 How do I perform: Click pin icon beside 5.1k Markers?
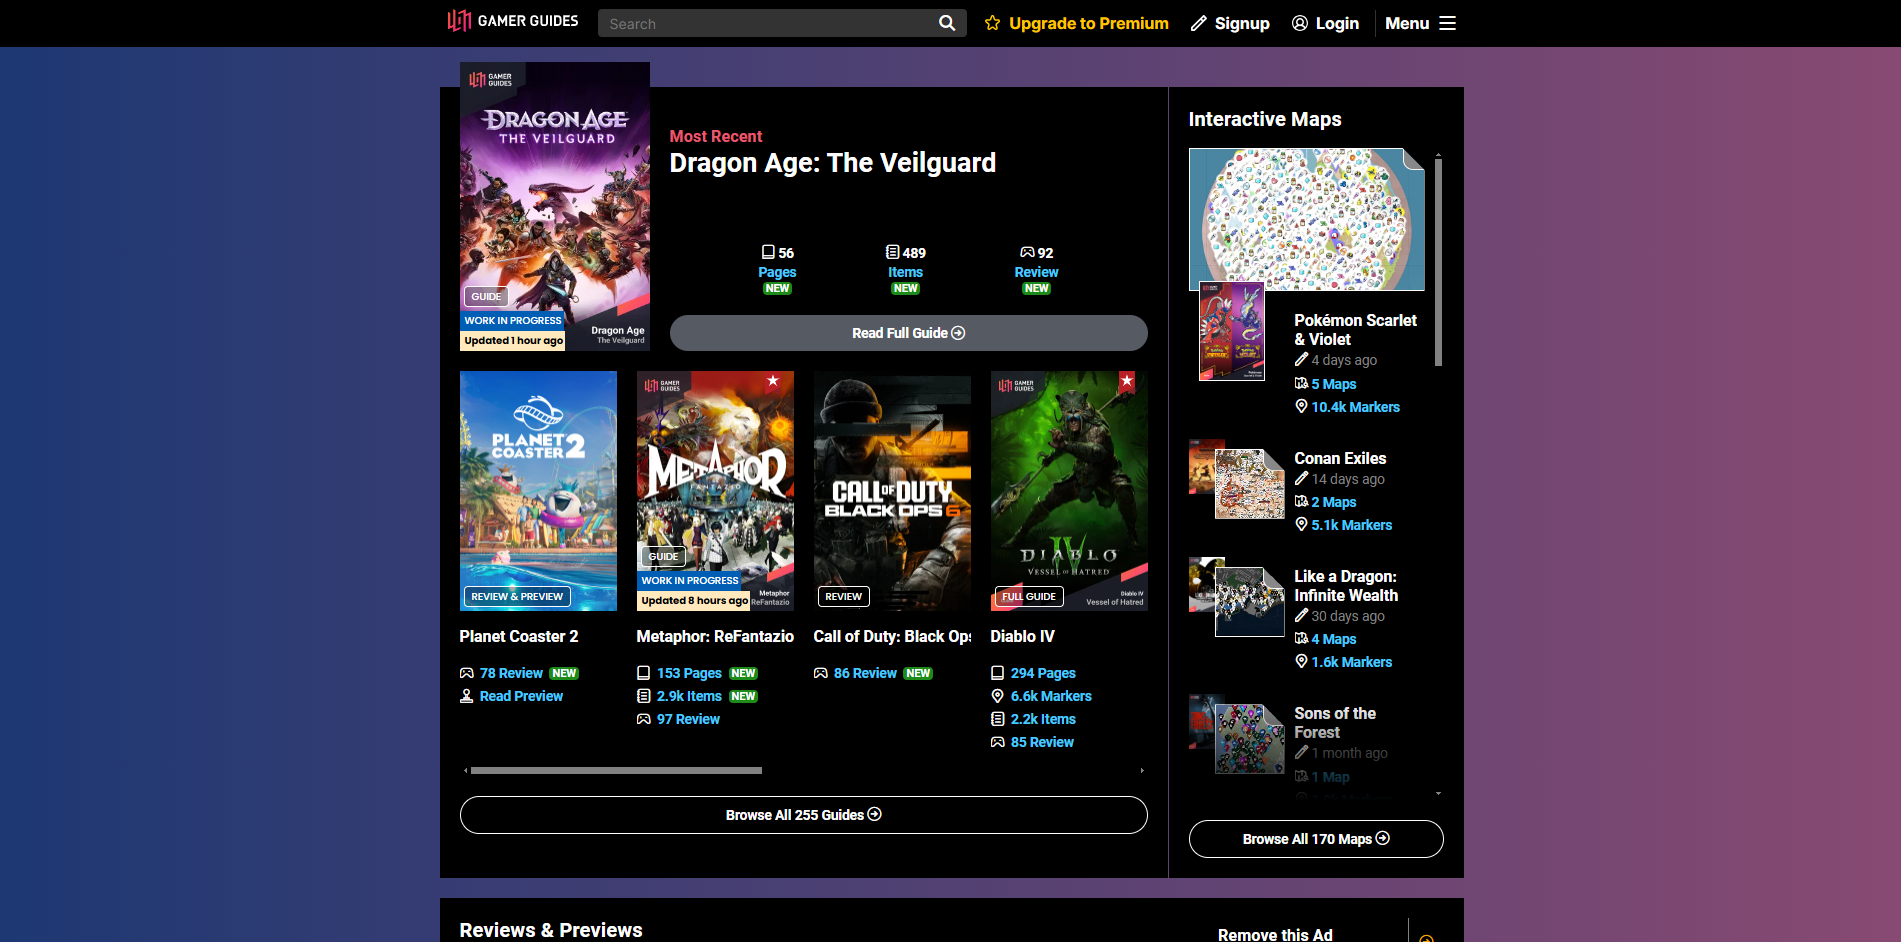[x=1301, y=524]
